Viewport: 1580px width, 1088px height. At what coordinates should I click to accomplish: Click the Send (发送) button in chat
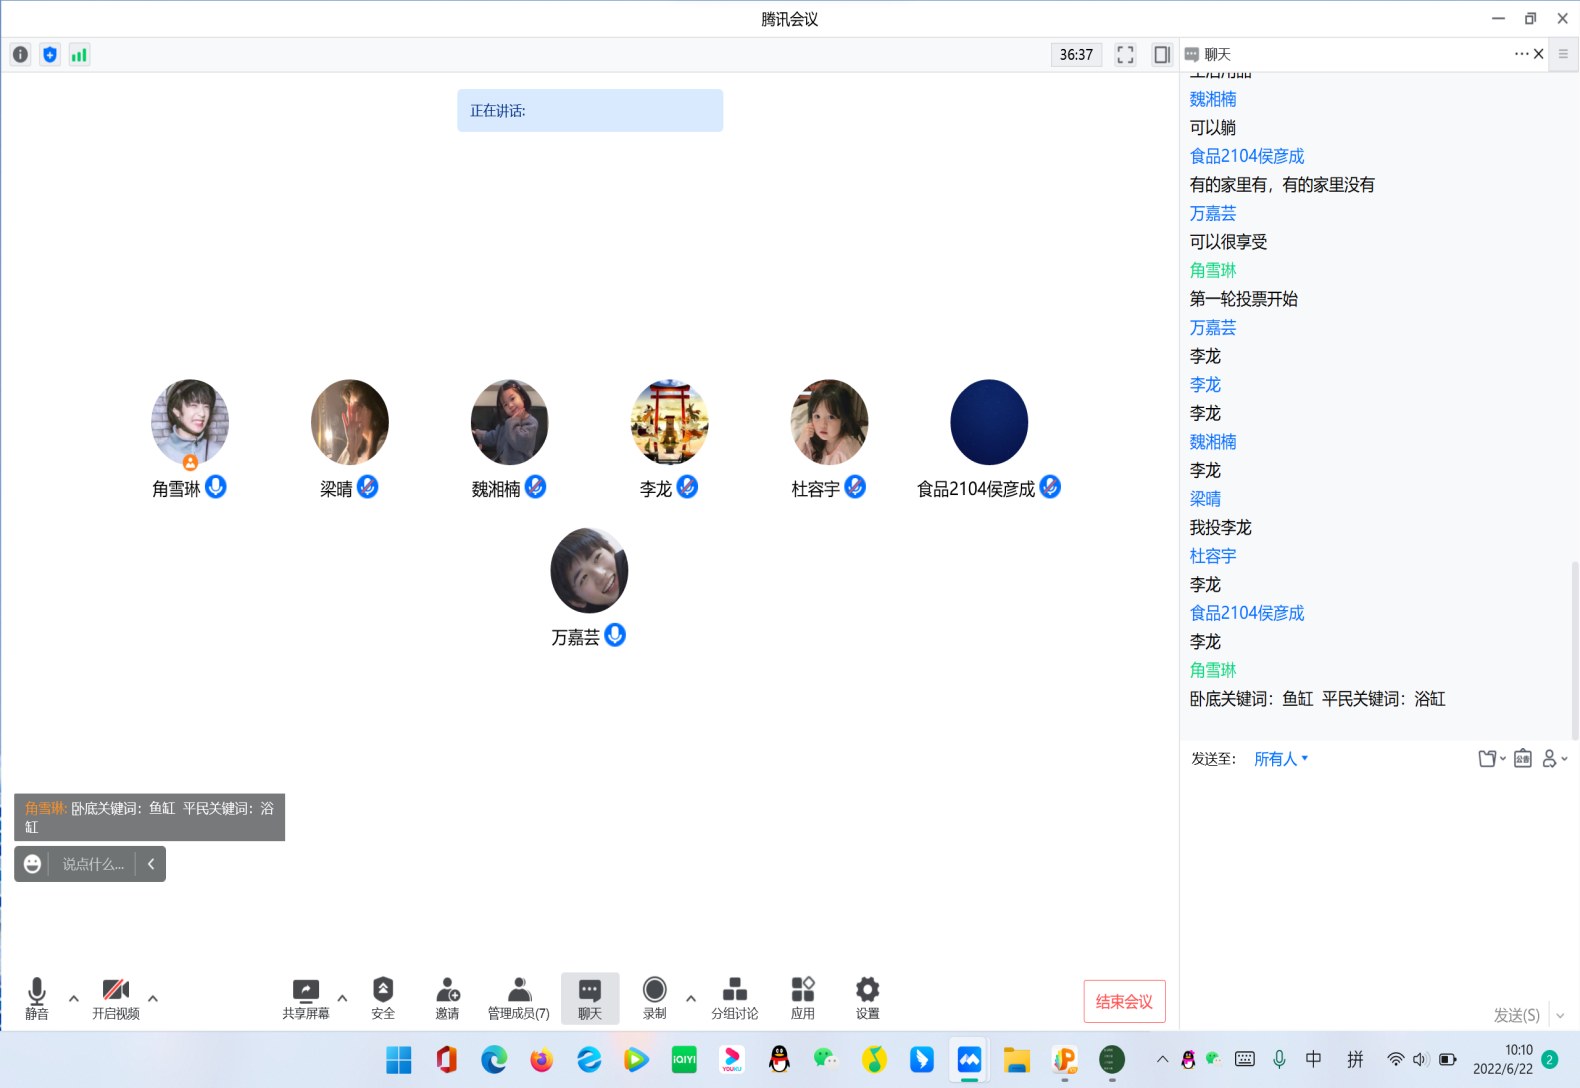[1516, 1015]
